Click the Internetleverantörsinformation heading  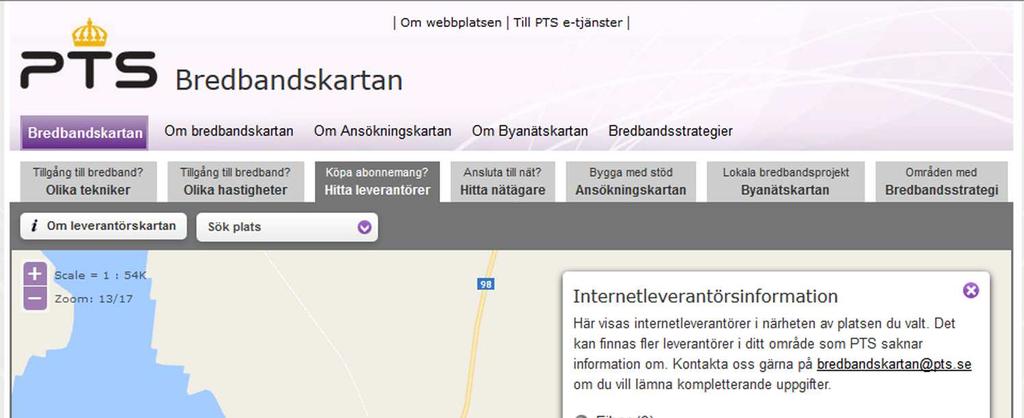click(x=705, y=296)
